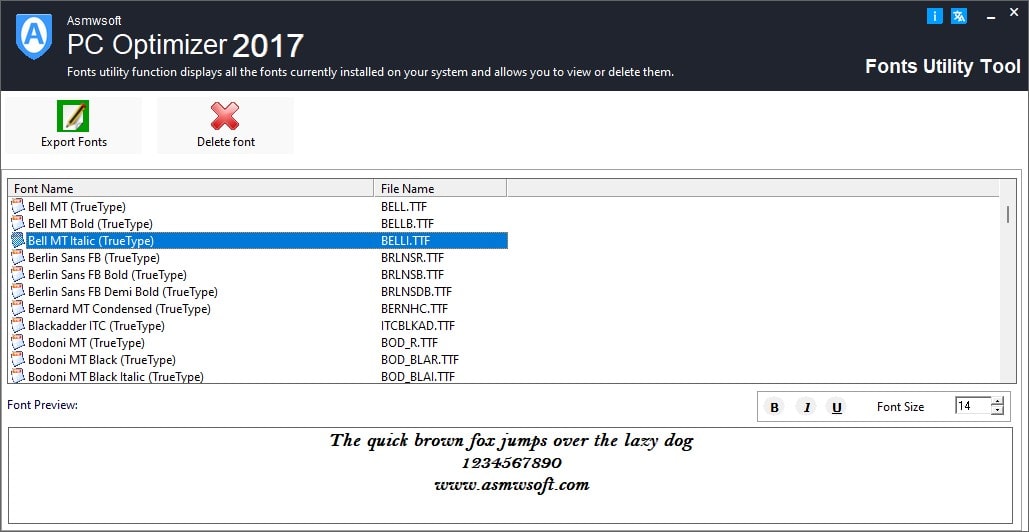Click the ITCBLKAD.TTF file name
Image resolution: width=1029 pixels, height=532 pixels.
[x=418, y=326]
